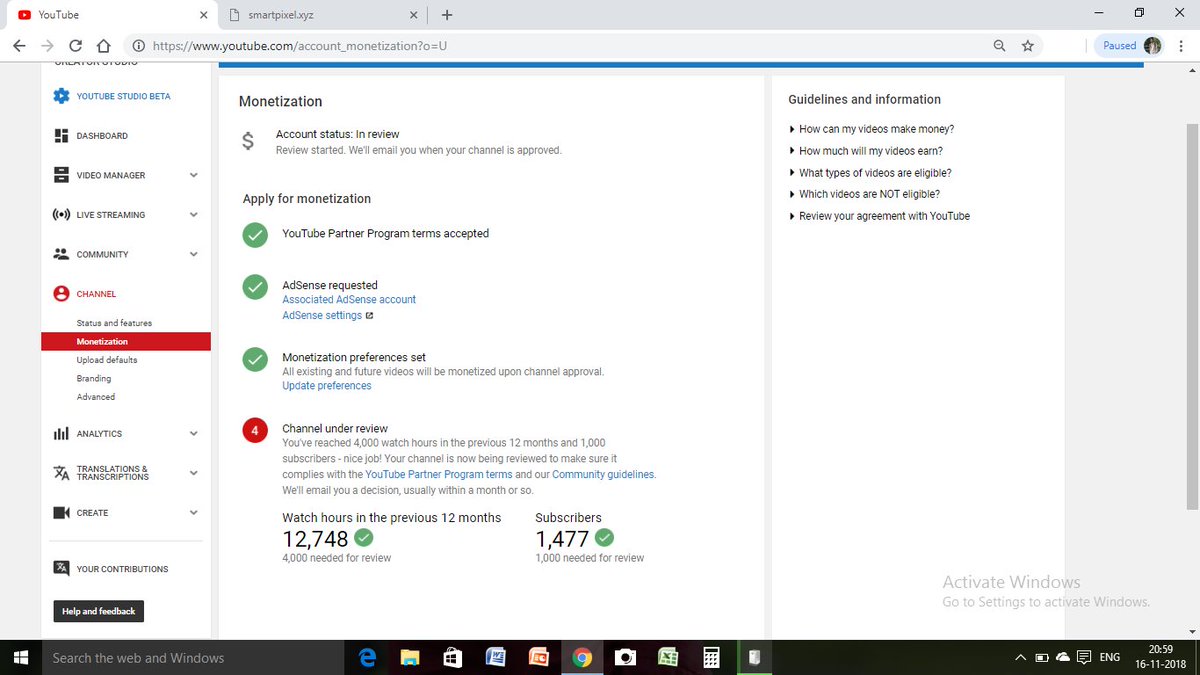Open Action Center notifications icon
The width and height of the screenshot is (1200, 675).
coord(1082,658)
